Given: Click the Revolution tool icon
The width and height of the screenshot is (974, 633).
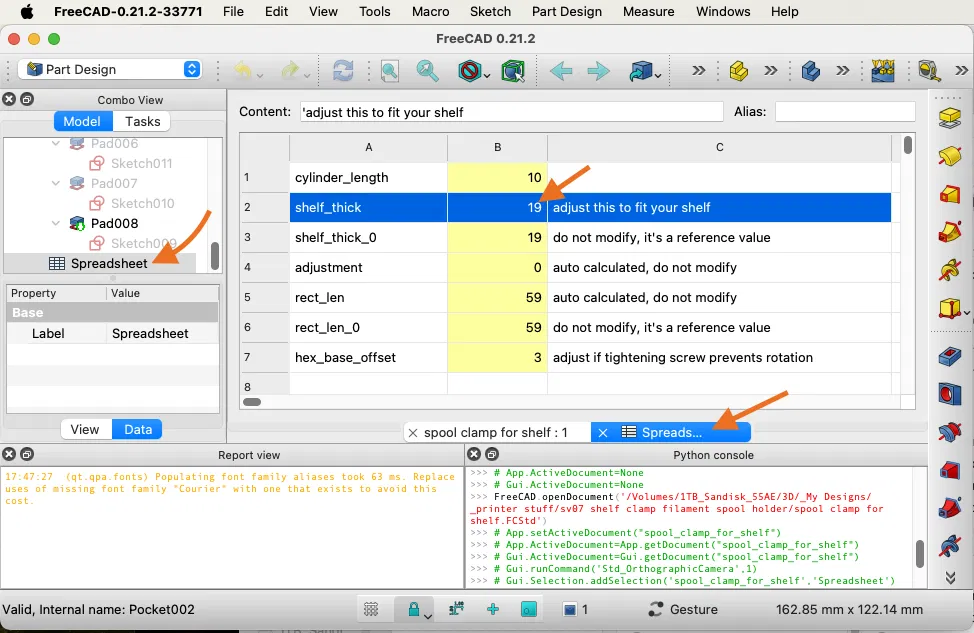Looking at the screenshot, I should 950,155.
